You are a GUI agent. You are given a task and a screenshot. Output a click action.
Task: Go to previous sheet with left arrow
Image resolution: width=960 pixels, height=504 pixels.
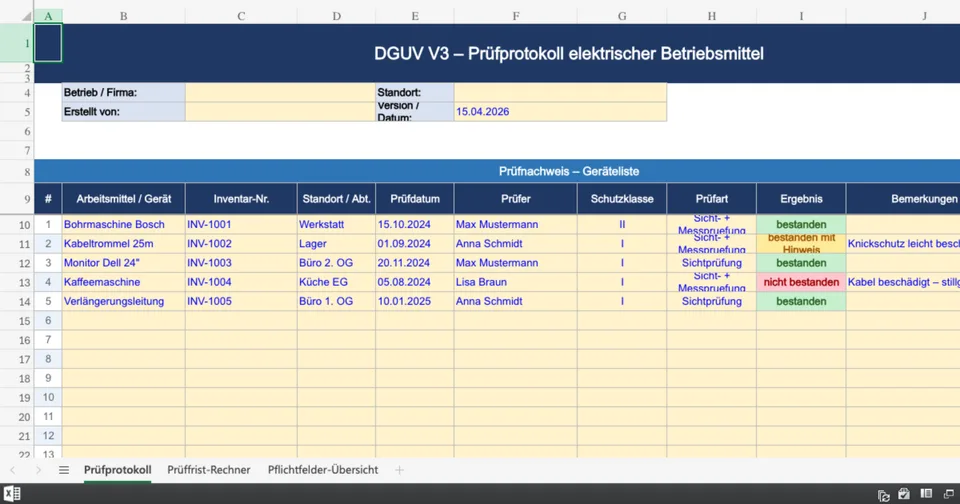coord(13,470)
